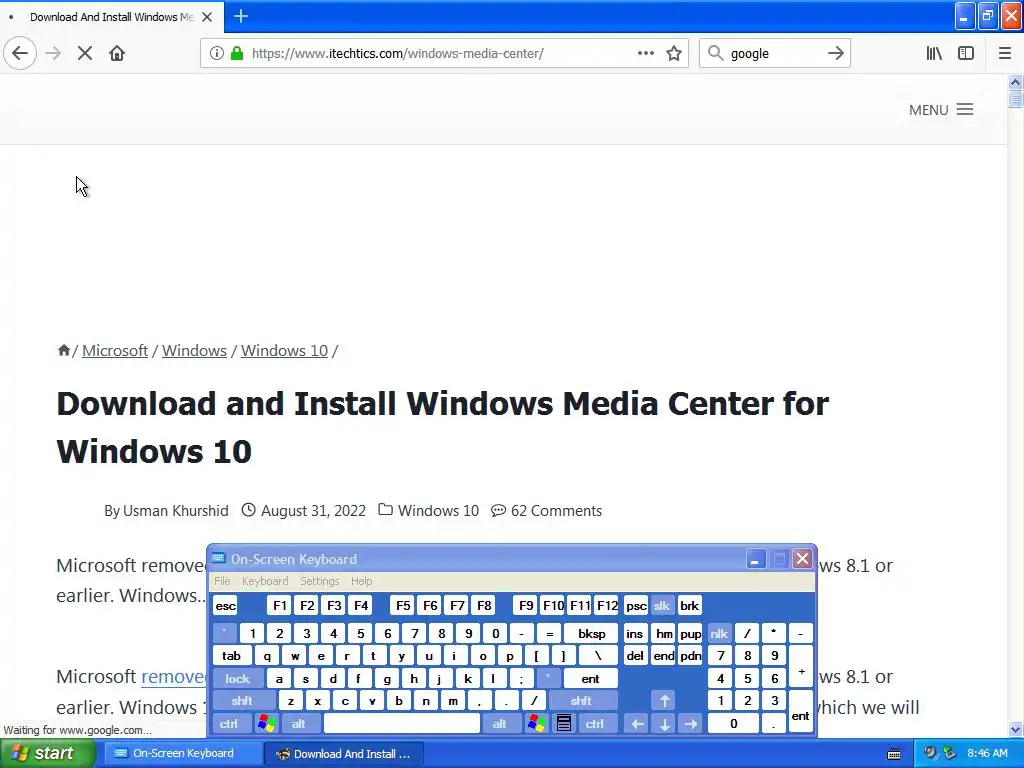Image resolution: width=1024 pixels, height=768 pixels.
Task: Open the Windows 10 breadcrumb link
Action: [x=284, y=351]
